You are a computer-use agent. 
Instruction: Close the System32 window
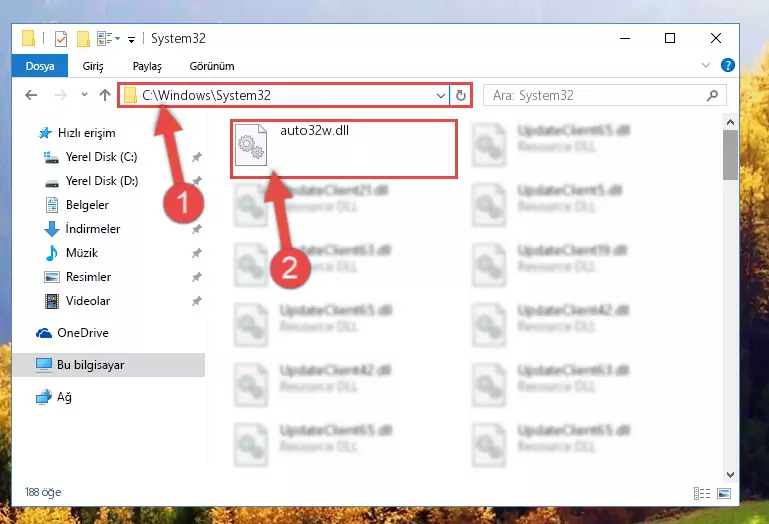coord(716,38)
